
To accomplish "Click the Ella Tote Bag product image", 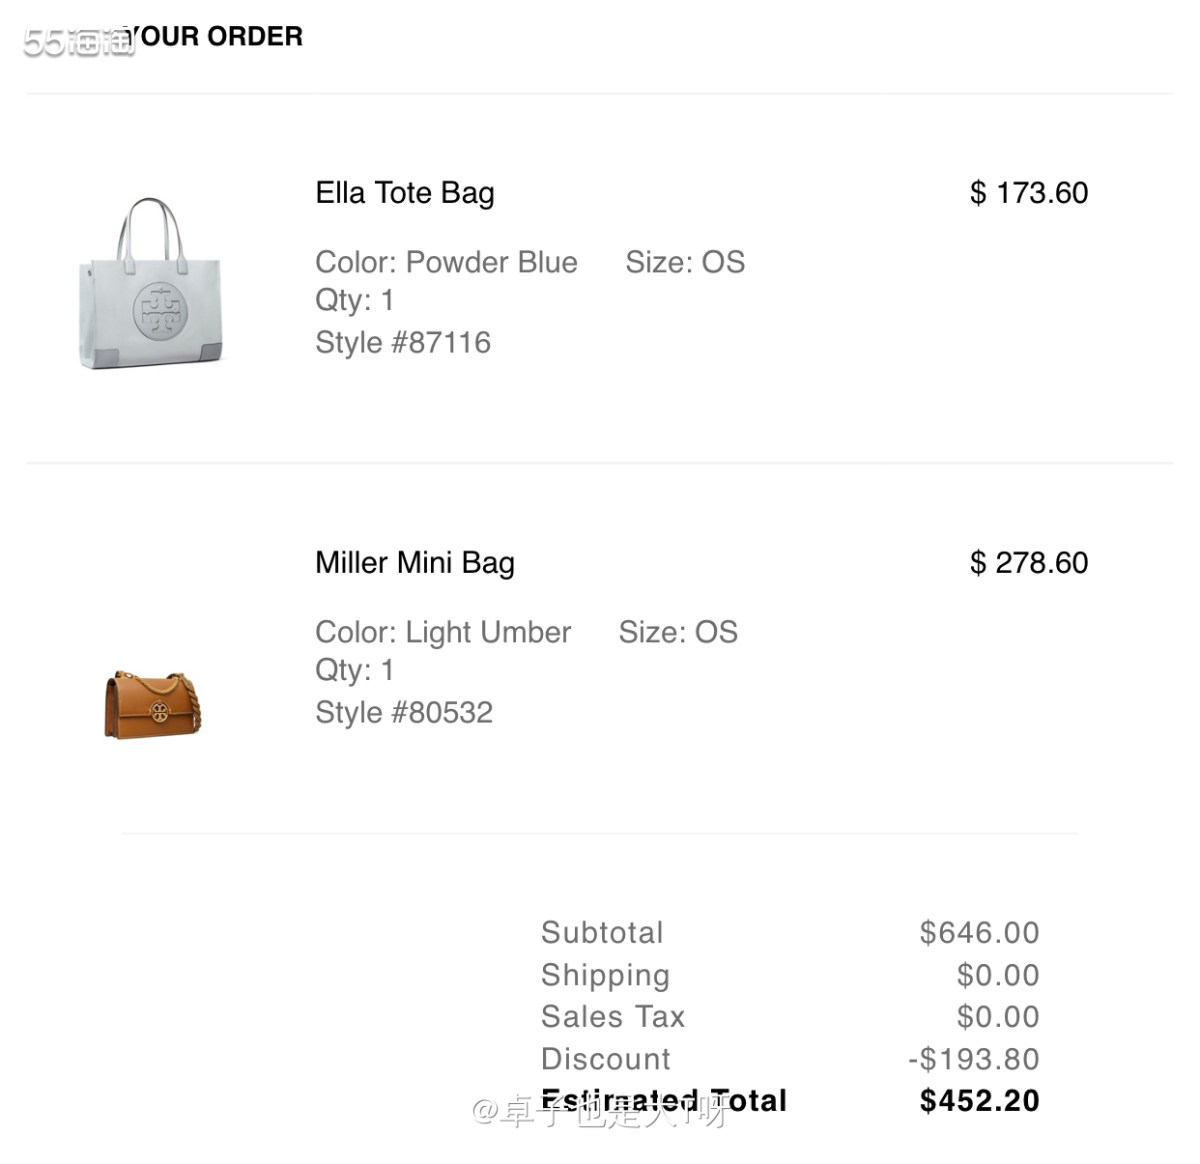I will [x=151, y=283].
